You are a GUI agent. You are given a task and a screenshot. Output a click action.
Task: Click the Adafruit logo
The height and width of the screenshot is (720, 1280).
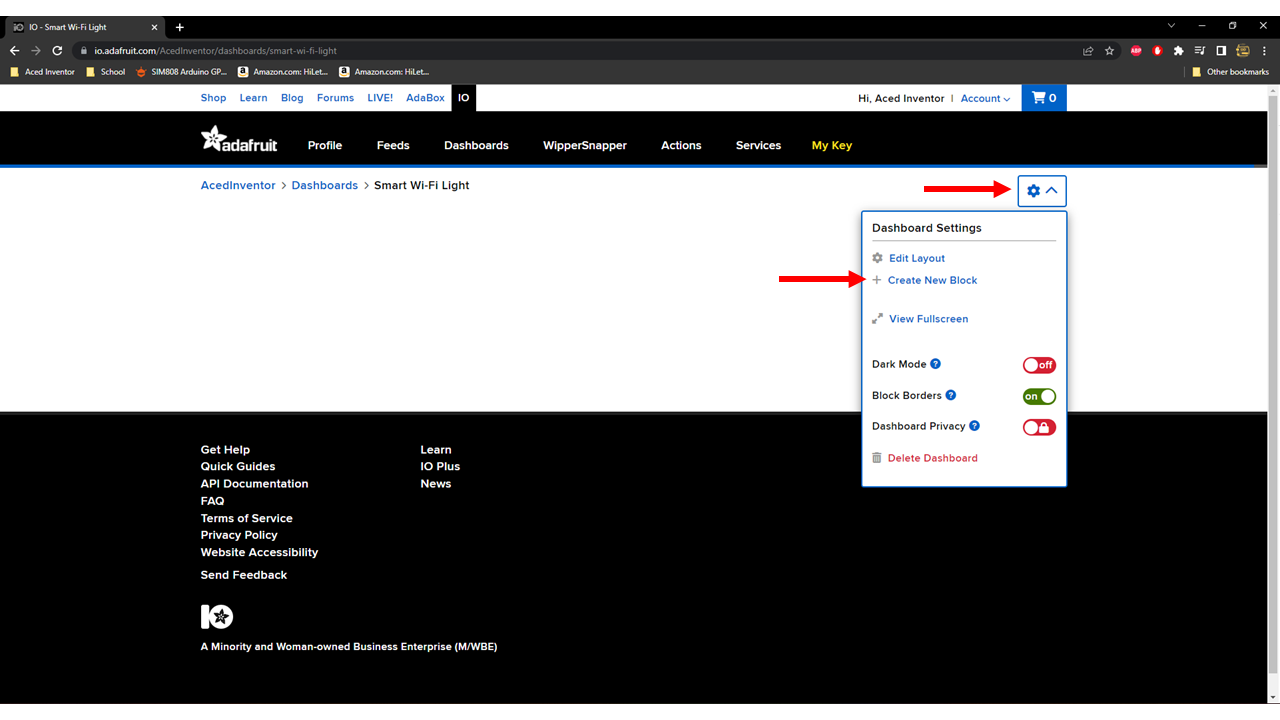[x=239, y=140]
